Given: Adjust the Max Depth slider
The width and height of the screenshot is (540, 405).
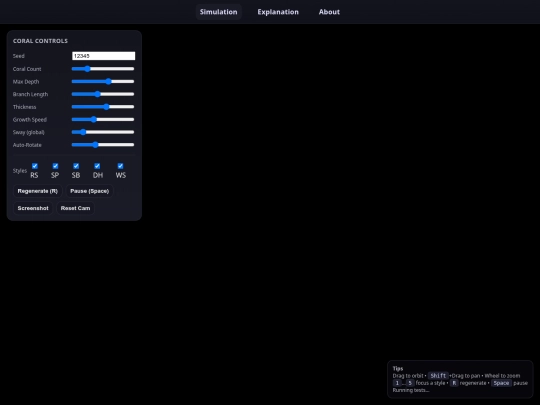Looking at the screenshot, I should pos(103,82).
